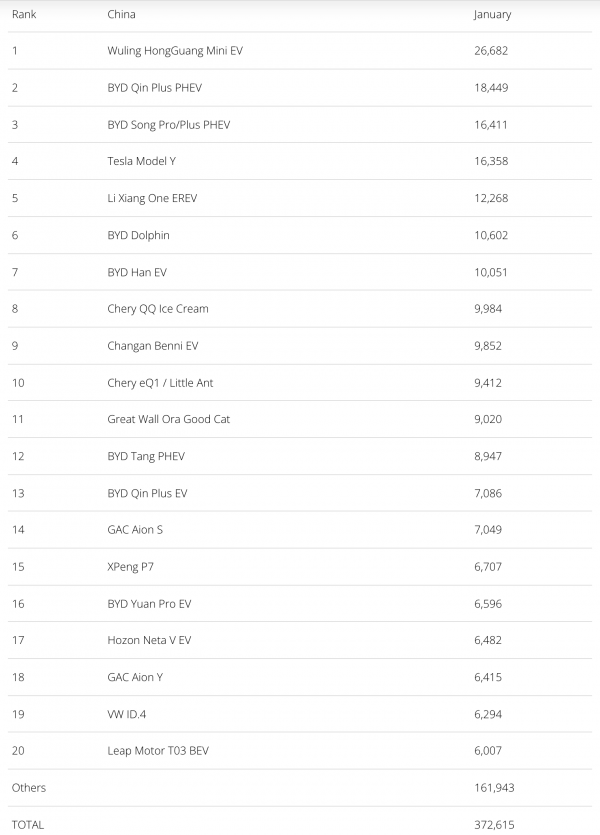Click the Chery QQ Ice Cream entry
This screenshot has height=835, width=600.
point(158,309)
